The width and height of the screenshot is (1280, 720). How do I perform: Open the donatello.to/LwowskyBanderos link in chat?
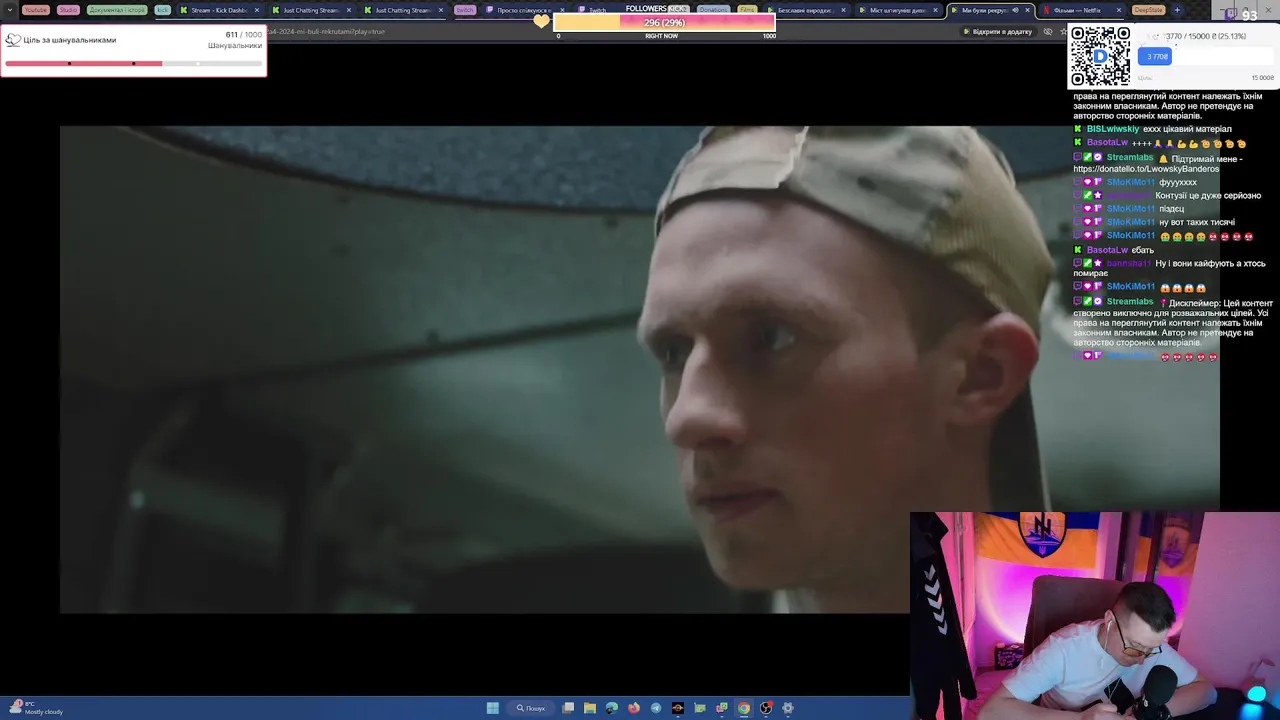click(x=1146, y=169)
